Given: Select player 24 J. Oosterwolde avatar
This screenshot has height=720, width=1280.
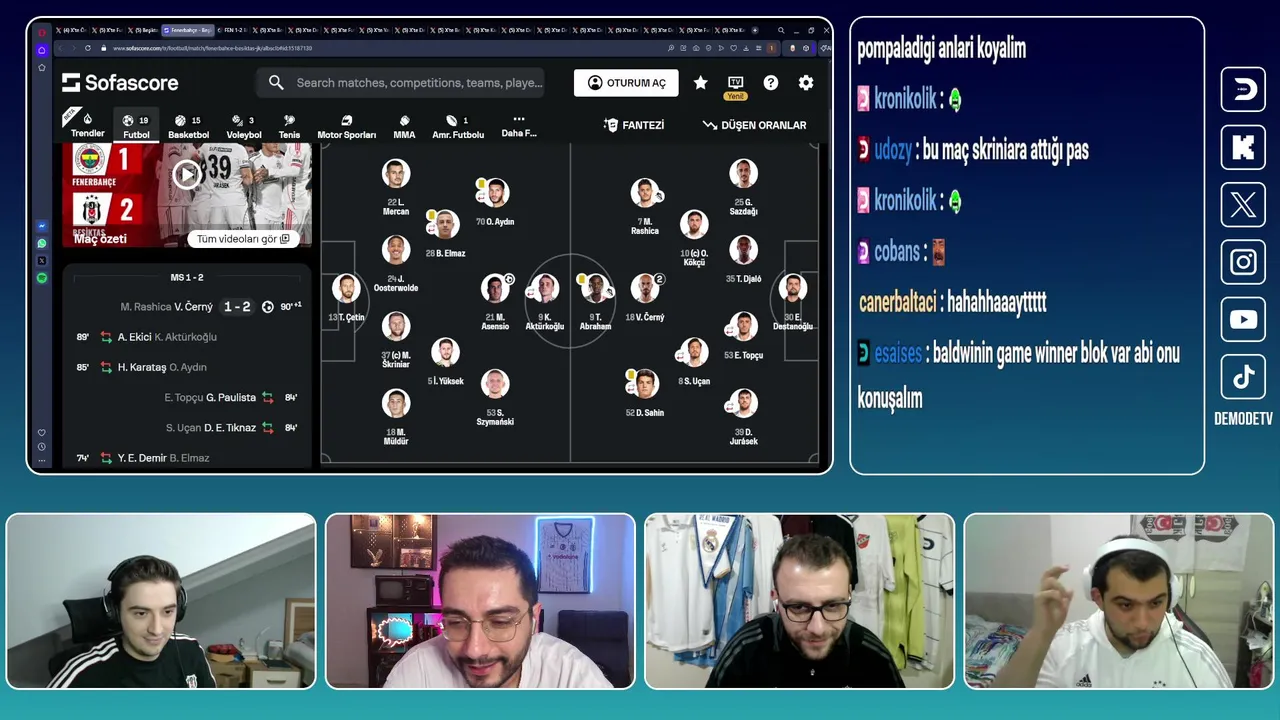Looking at the screenshot, I should (x=396, y=250).
